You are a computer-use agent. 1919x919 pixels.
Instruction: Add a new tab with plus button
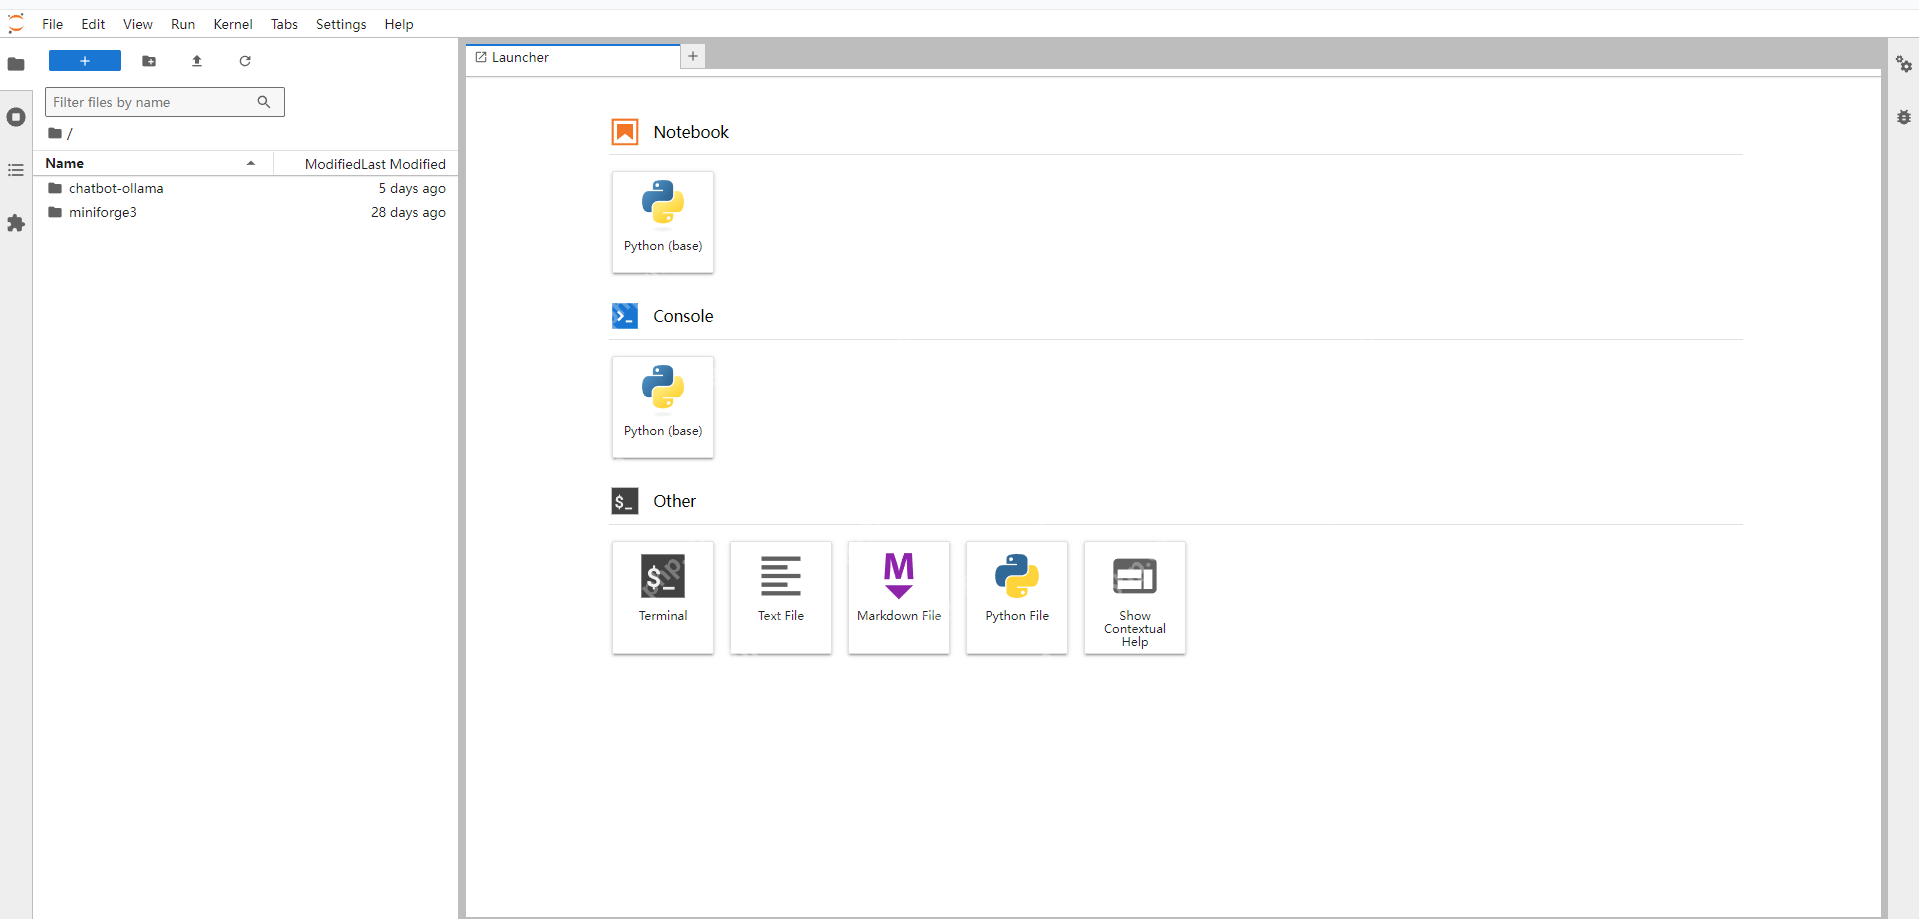click(x=693, y=56)
